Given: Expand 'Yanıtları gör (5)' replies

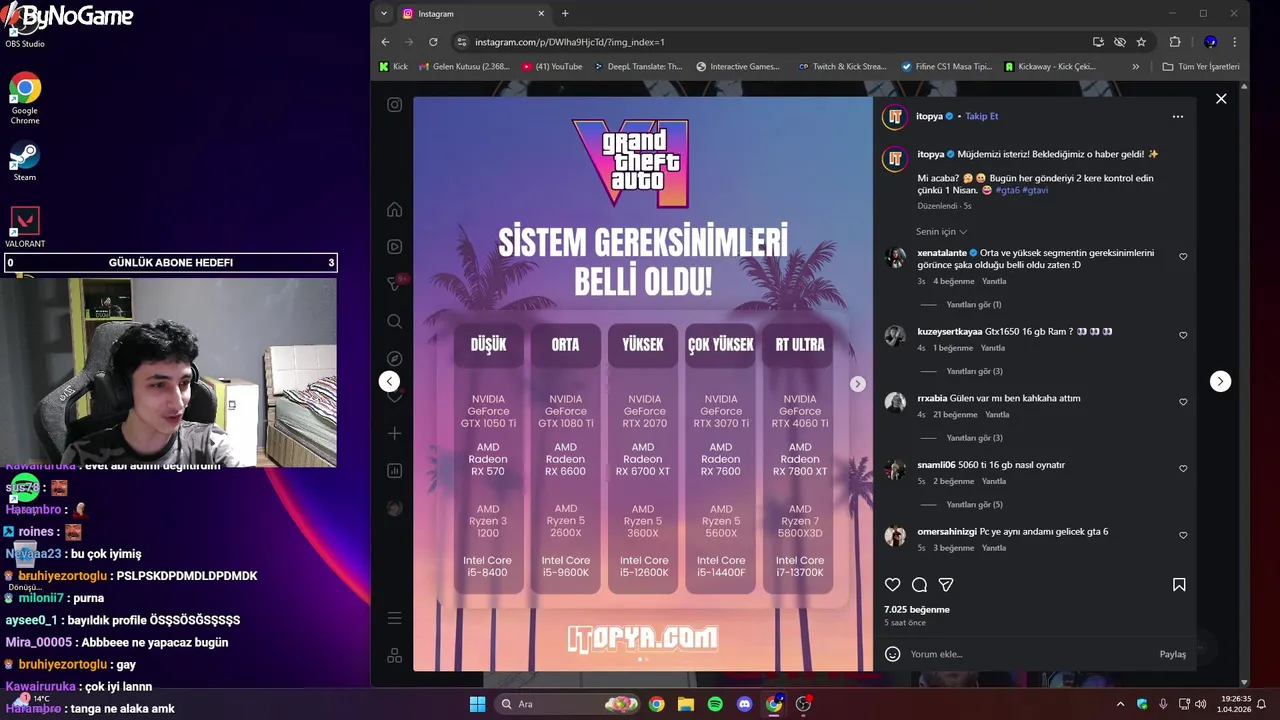Looking at the screenshot, I should 974,505.
